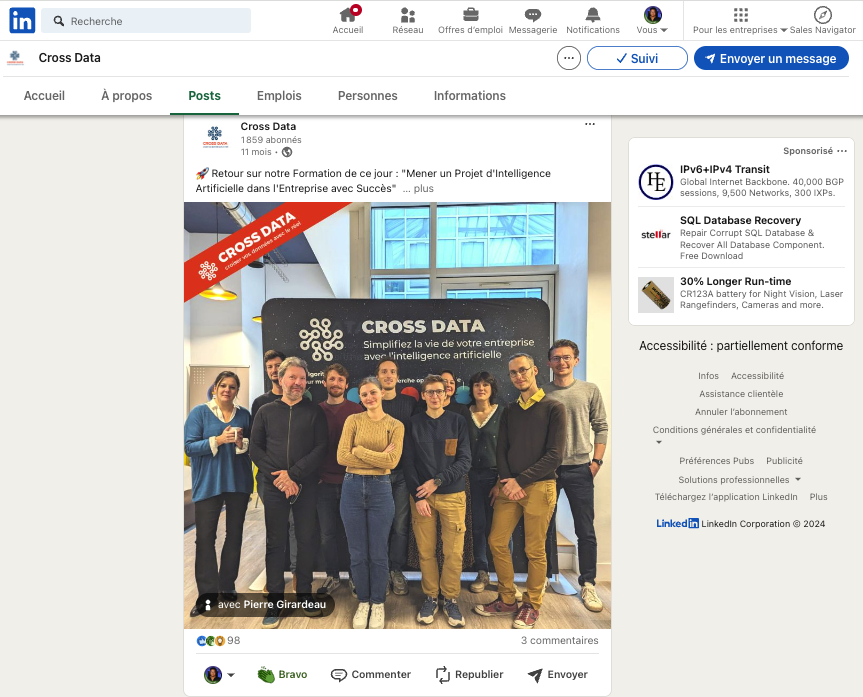Viewport: 863px width, 697px height.
Task: Open the LinkedIn home logo
Action: point(22,20)
